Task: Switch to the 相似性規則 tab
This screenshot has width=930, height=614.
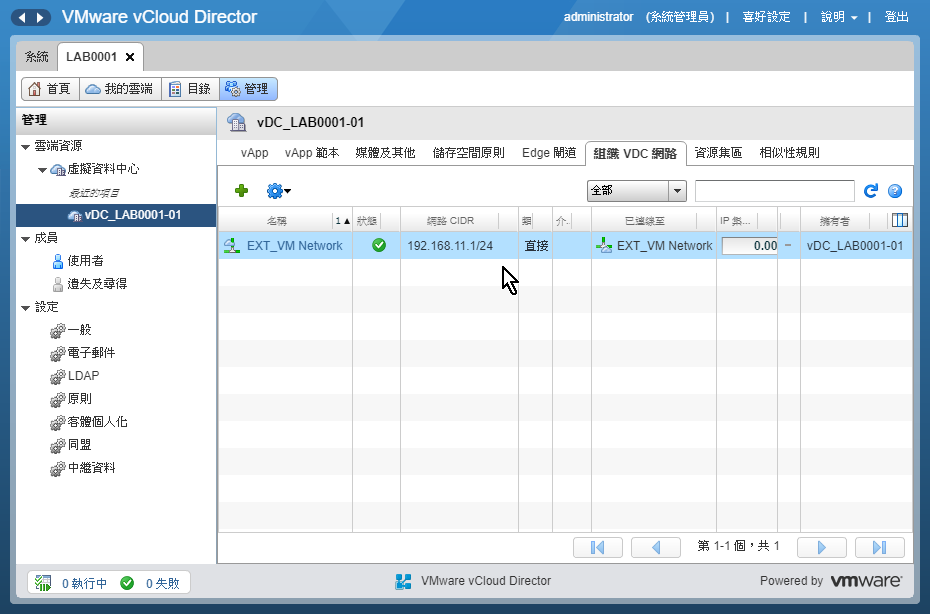Action: (789, 153)
